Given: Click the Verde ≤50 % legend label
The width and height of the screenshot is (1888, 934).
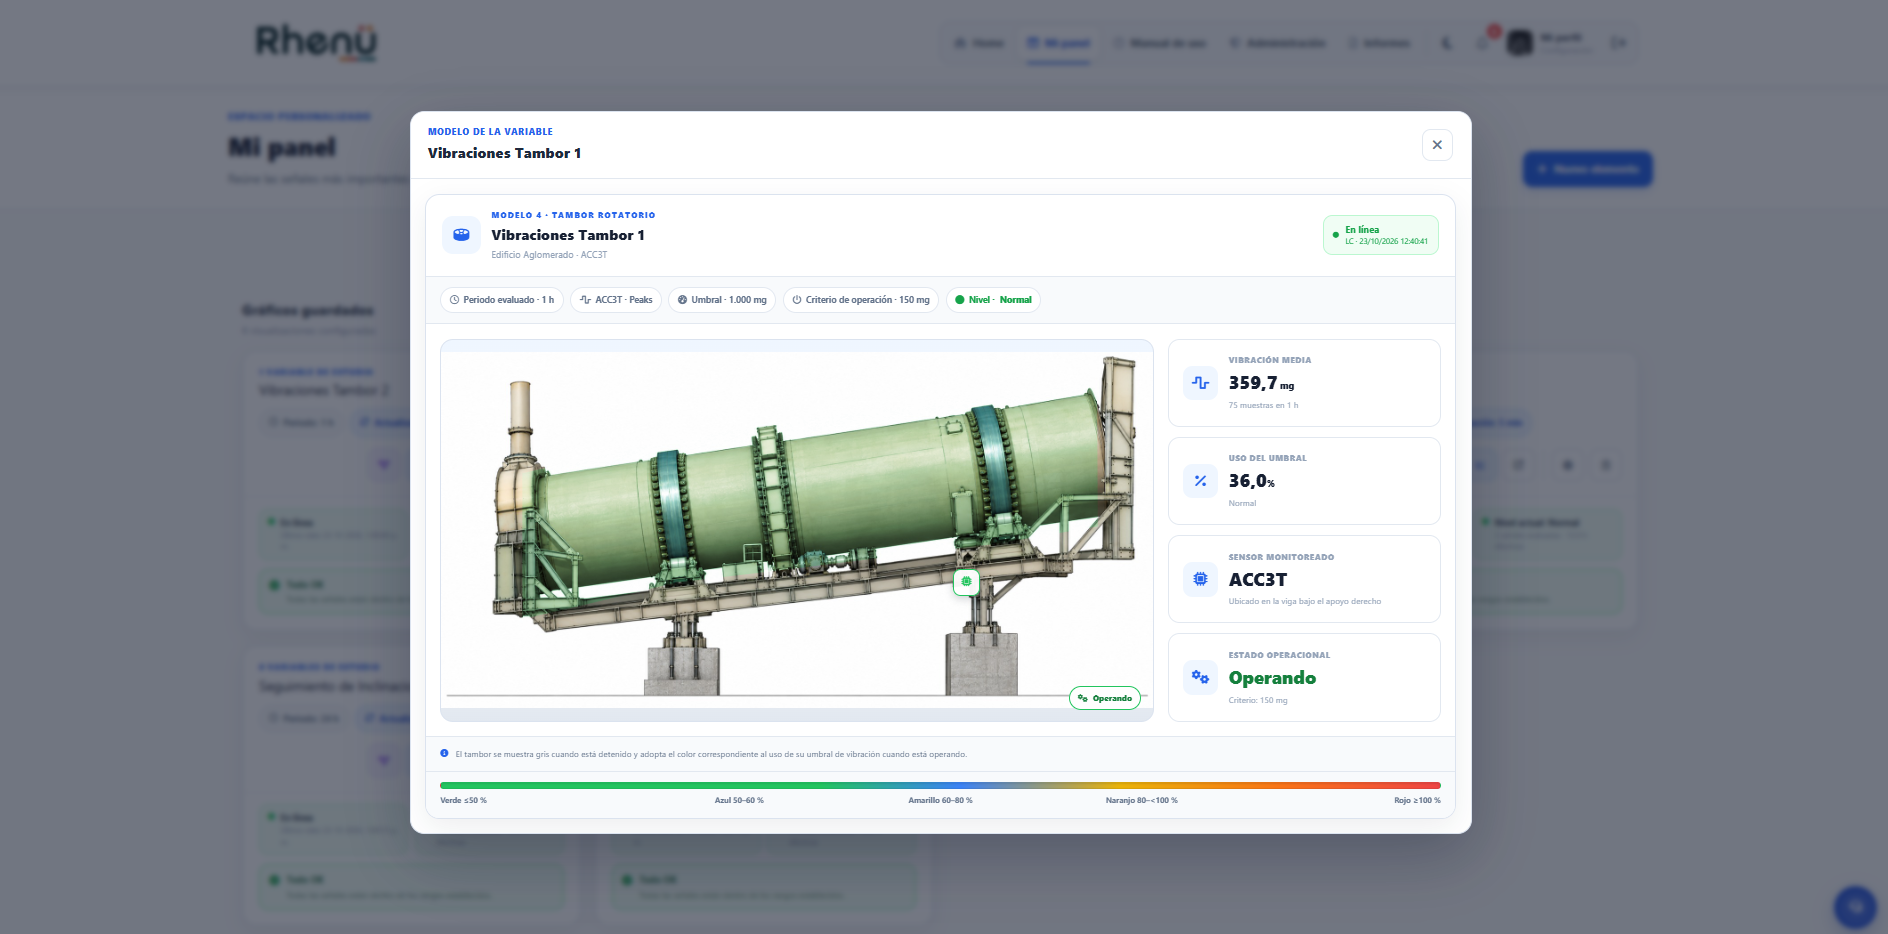Looking at the screenshot, I should pos(464,800).
